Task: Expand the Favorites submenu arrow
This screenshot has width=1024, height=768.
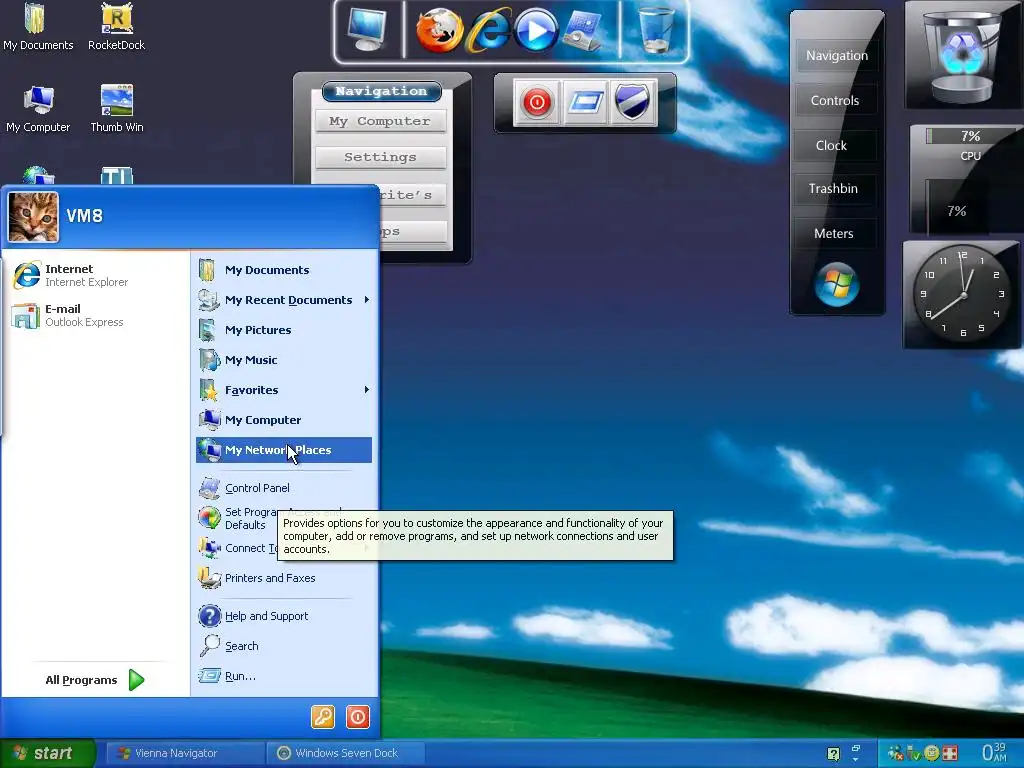Action: pos(367,390)
